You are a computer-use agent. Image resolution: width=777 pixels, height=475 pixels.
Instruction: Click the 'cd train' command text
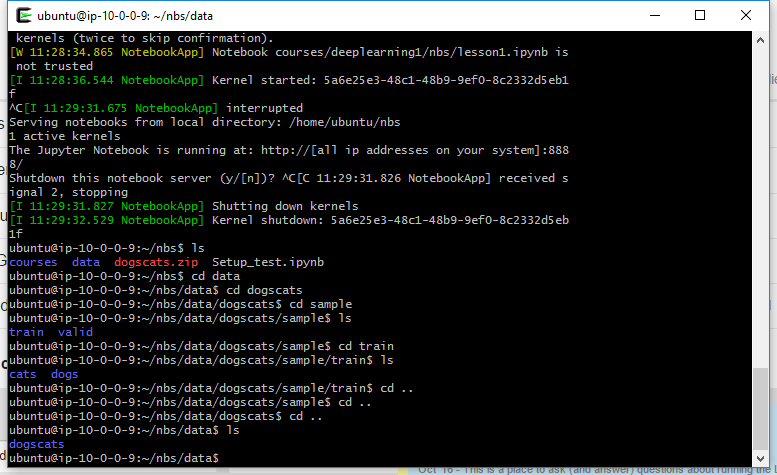coord(366,346)
